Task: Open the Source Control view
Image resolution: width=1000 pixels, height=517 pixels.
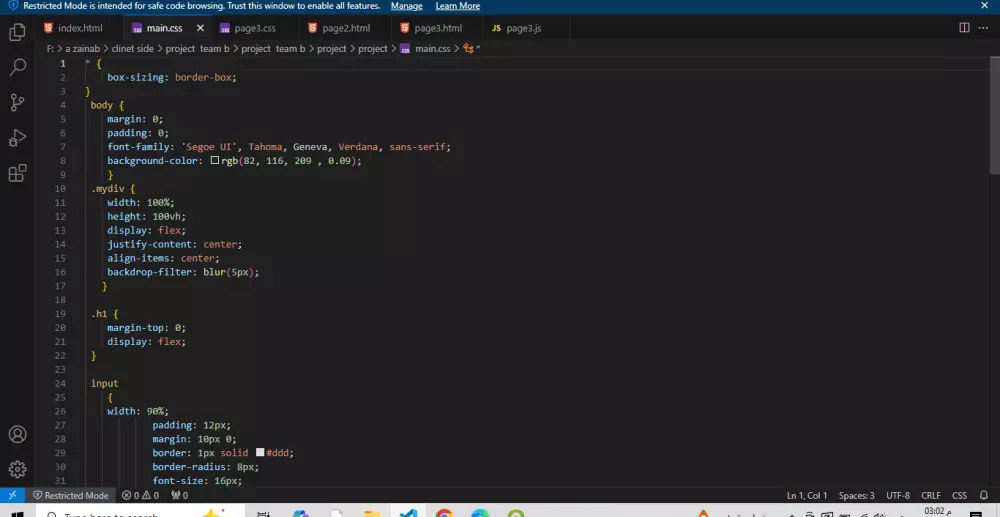Action: [17, 102]
